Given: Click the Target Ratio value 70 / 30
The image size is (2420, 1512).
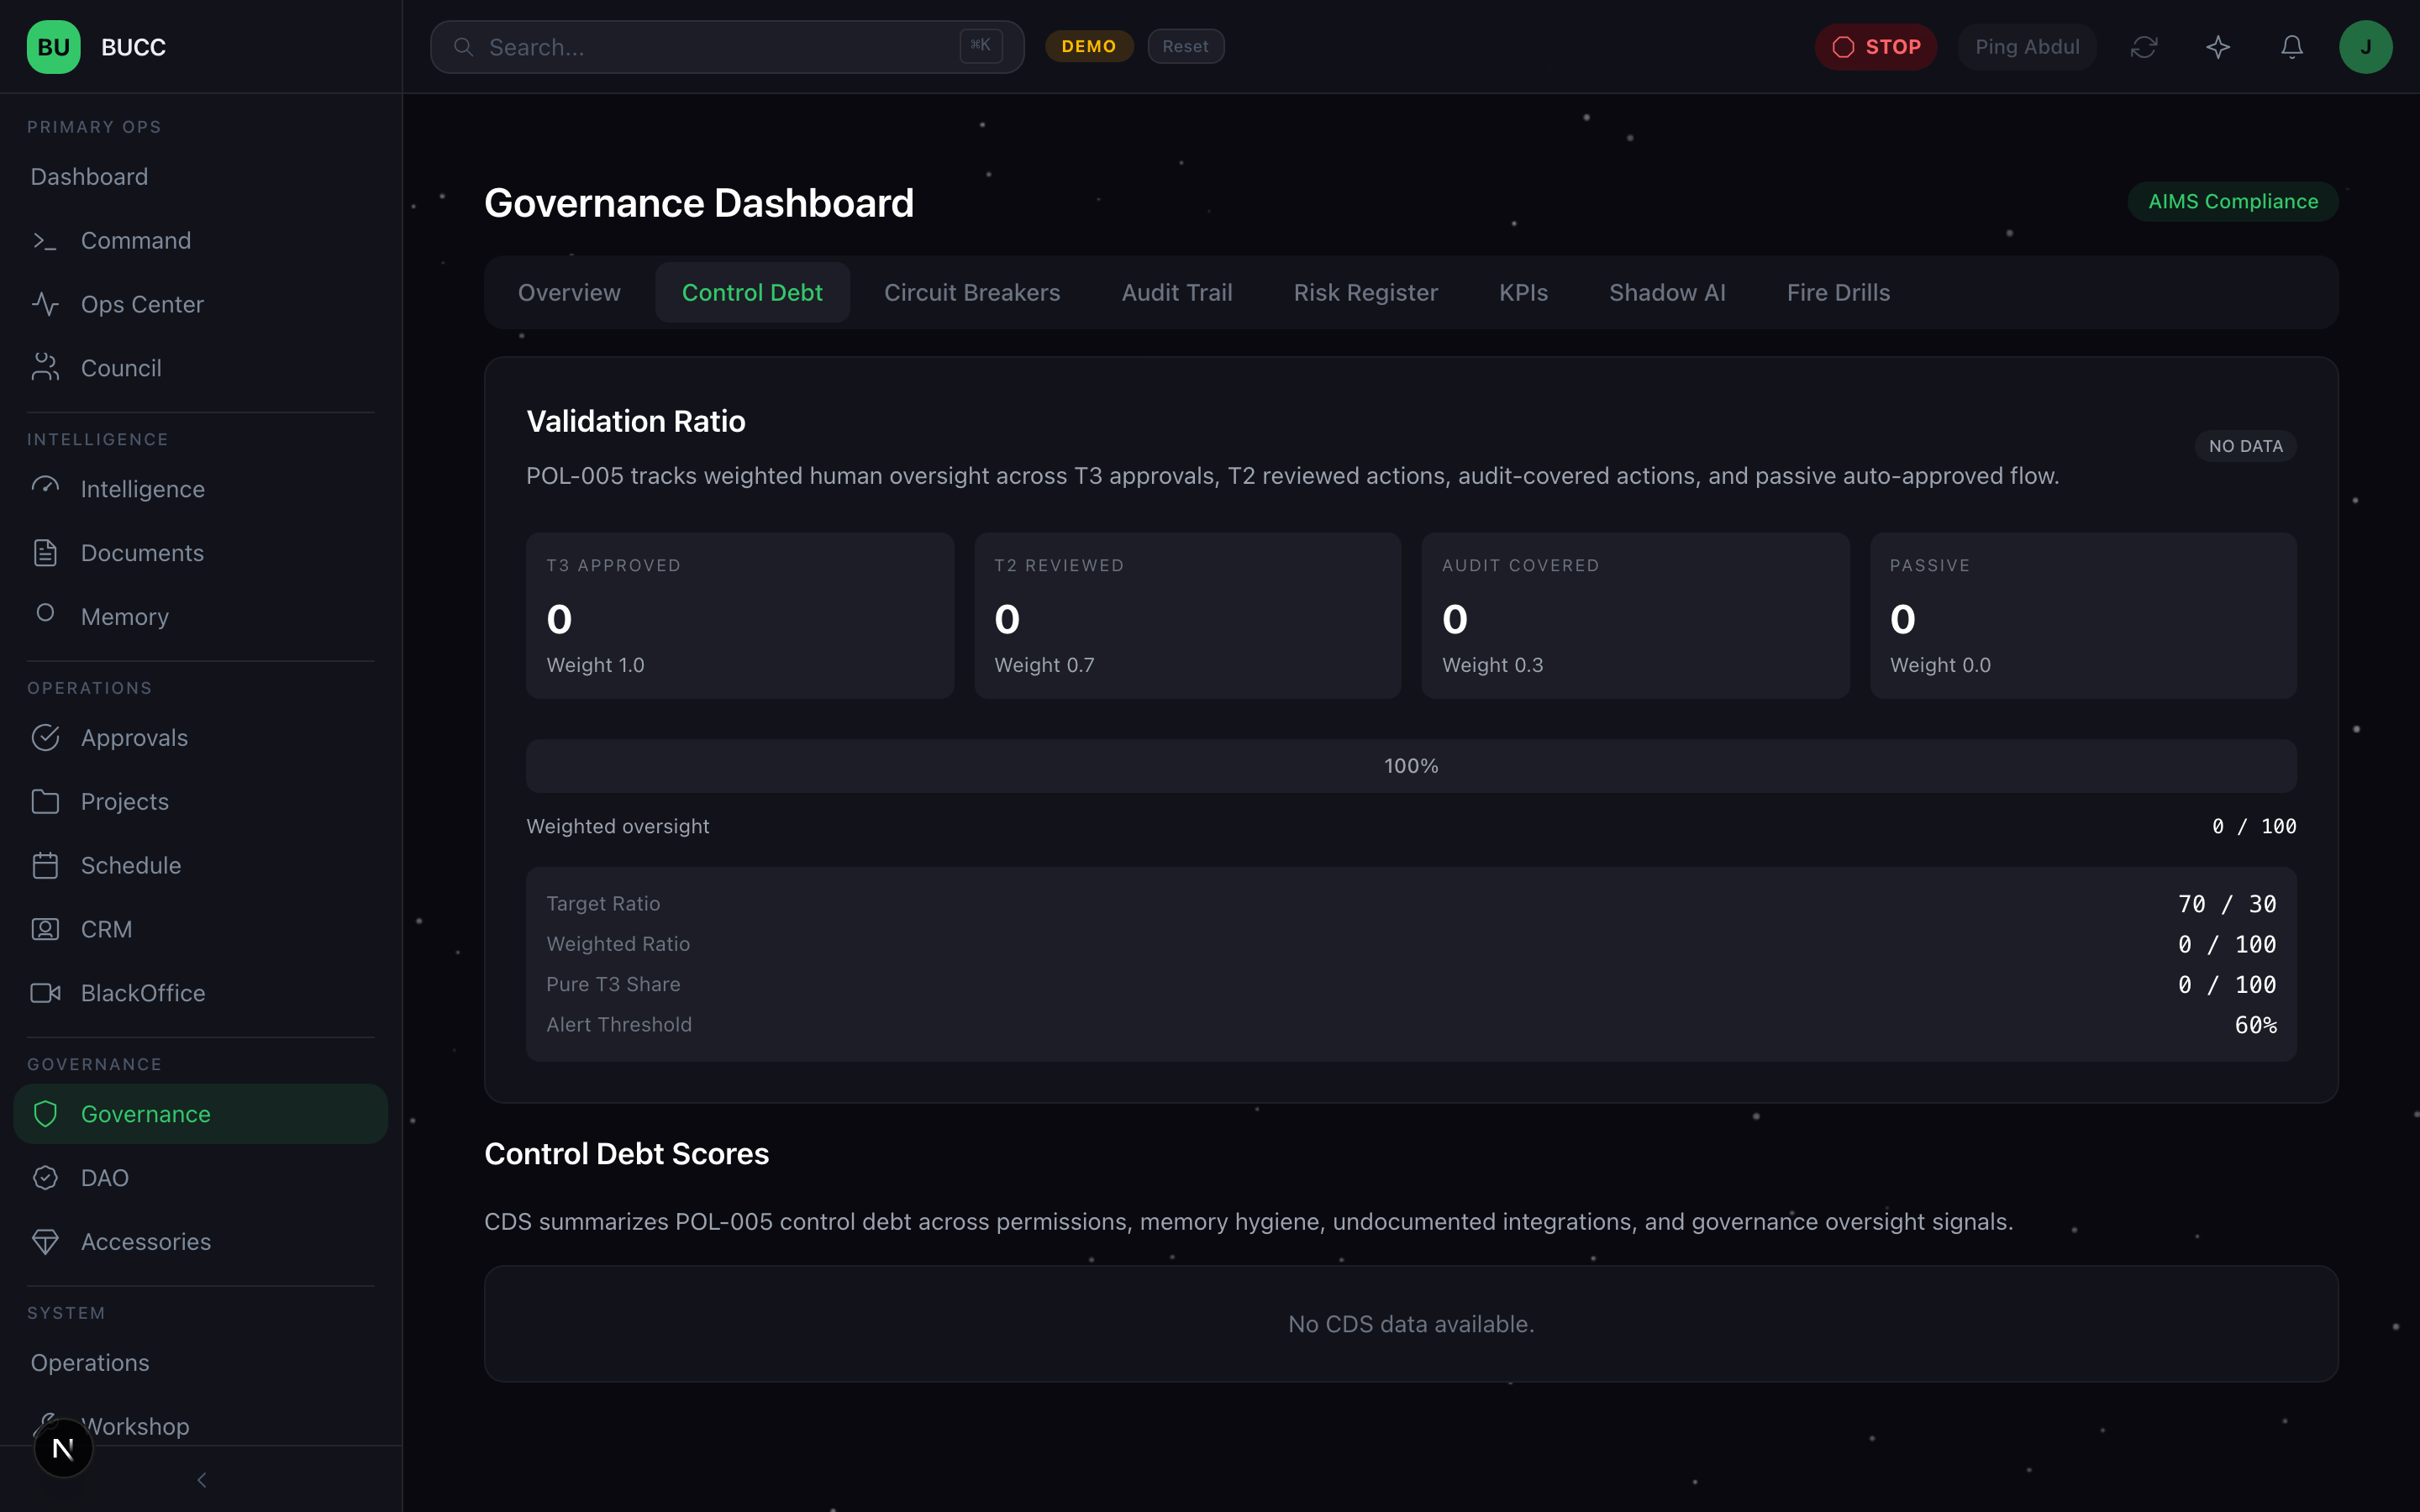Looking at the screenshot, I should [x=2227, y=904].
